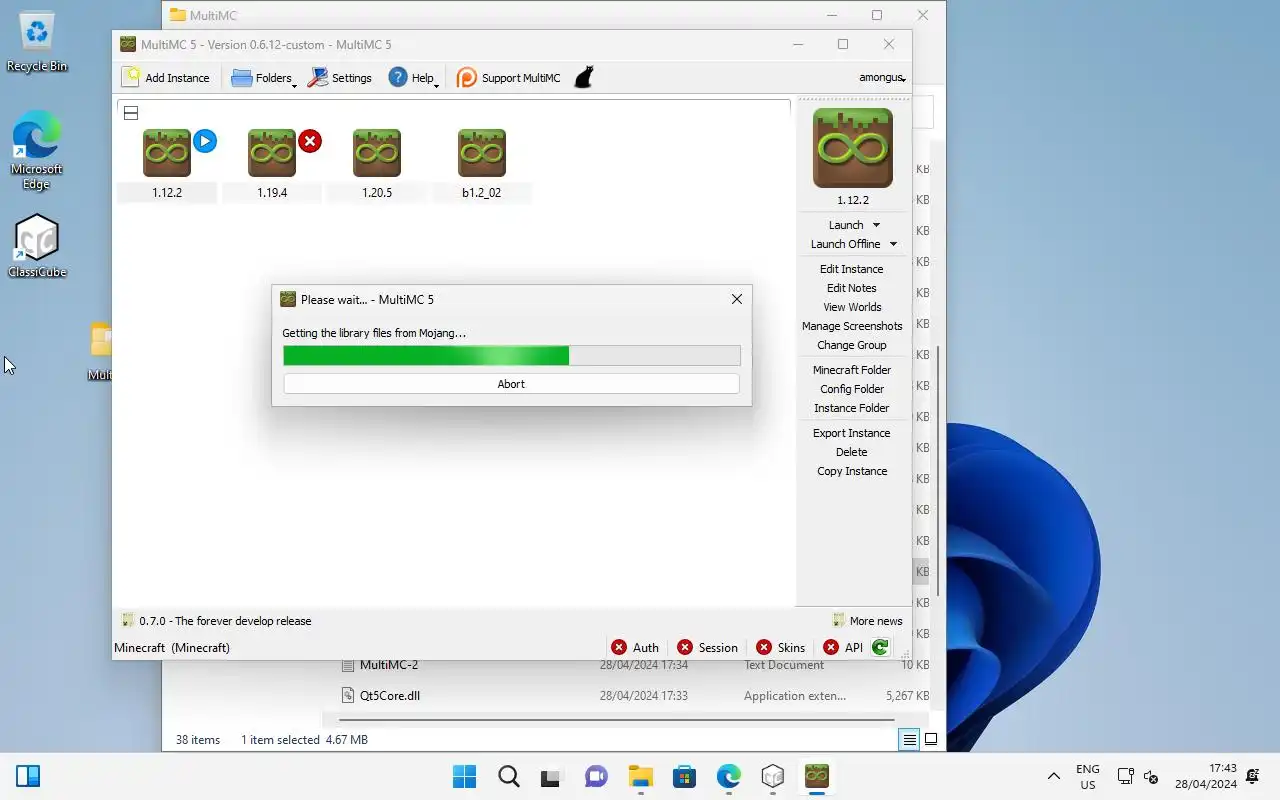Open MultiMC Settings from the toolbar

click(x=340, y=77)
